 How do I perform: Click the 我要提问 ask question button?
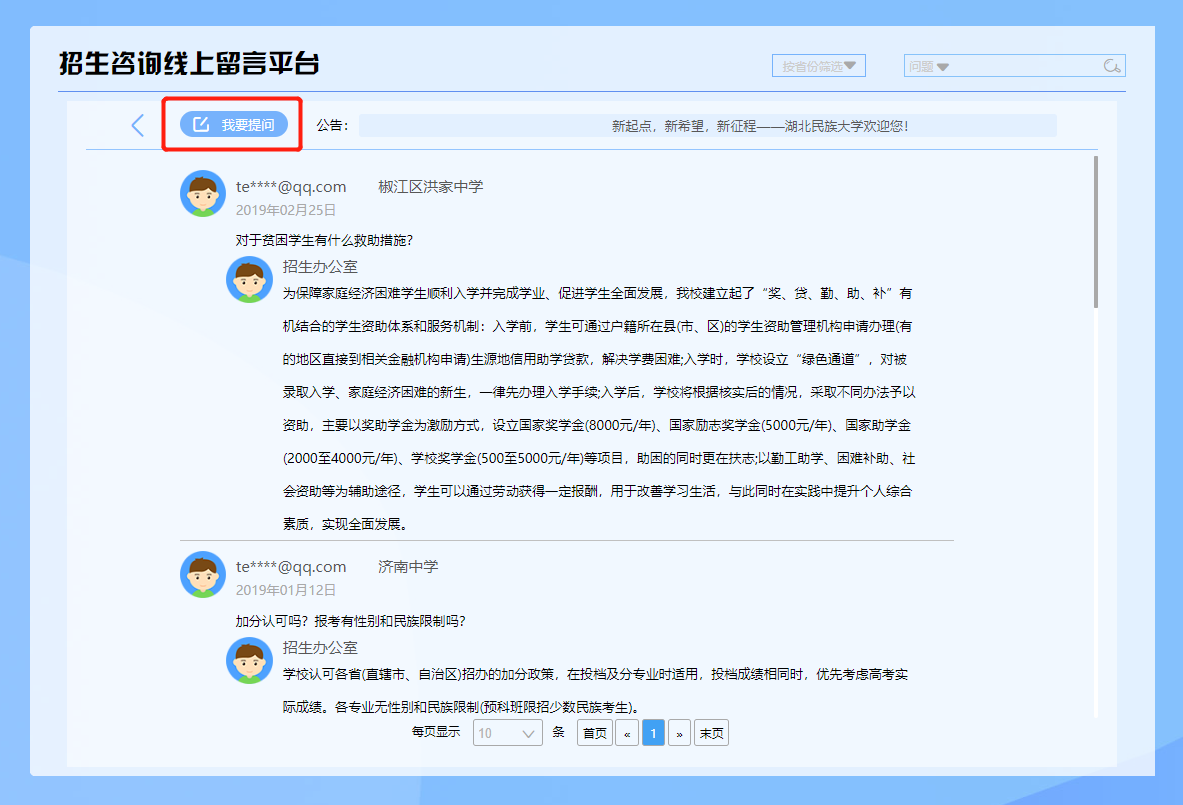234,125
